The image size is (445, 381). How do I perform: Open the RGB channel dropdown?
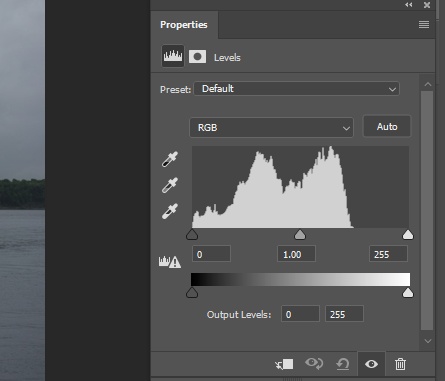click(x=271, y=127)
